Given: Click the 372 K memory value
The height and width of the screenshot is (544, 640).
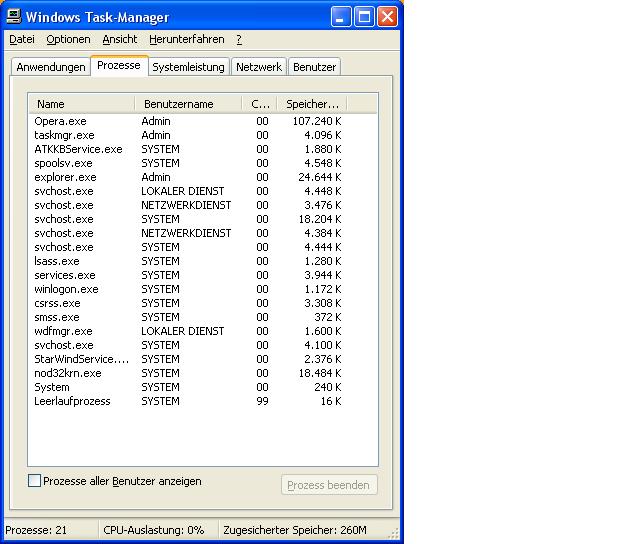Looking at the screenshot, I should pos(328,317).
